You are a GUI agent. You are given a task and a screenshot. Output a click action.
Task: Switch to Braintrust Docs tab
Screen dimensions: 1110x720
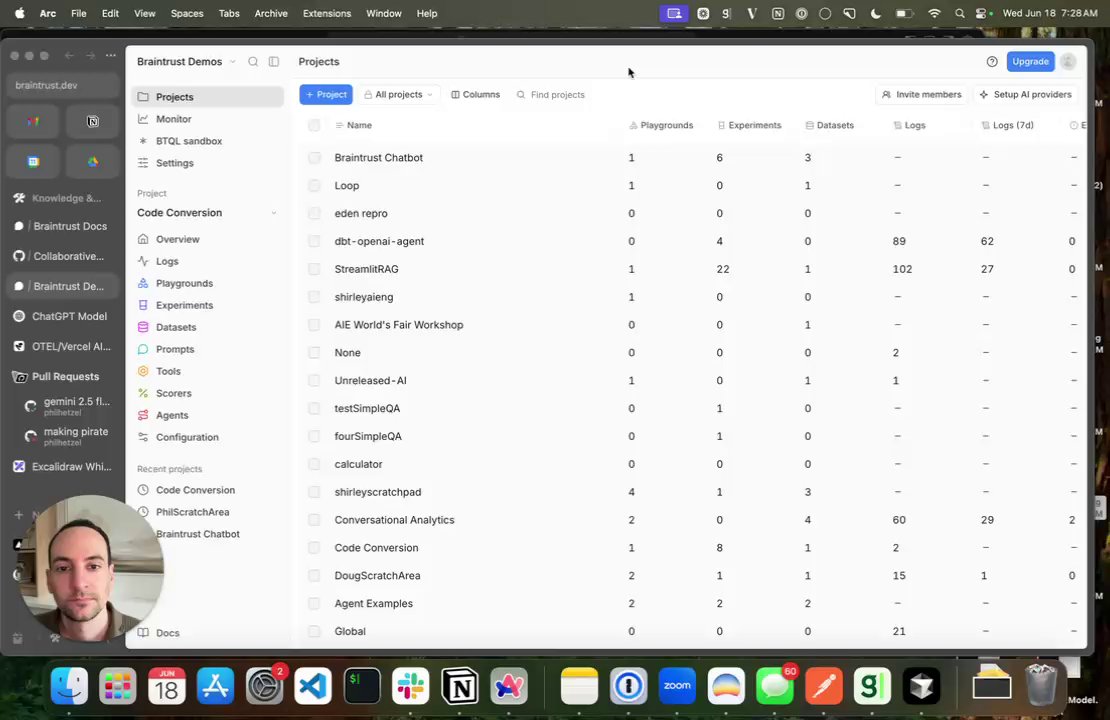coord(62,226)
